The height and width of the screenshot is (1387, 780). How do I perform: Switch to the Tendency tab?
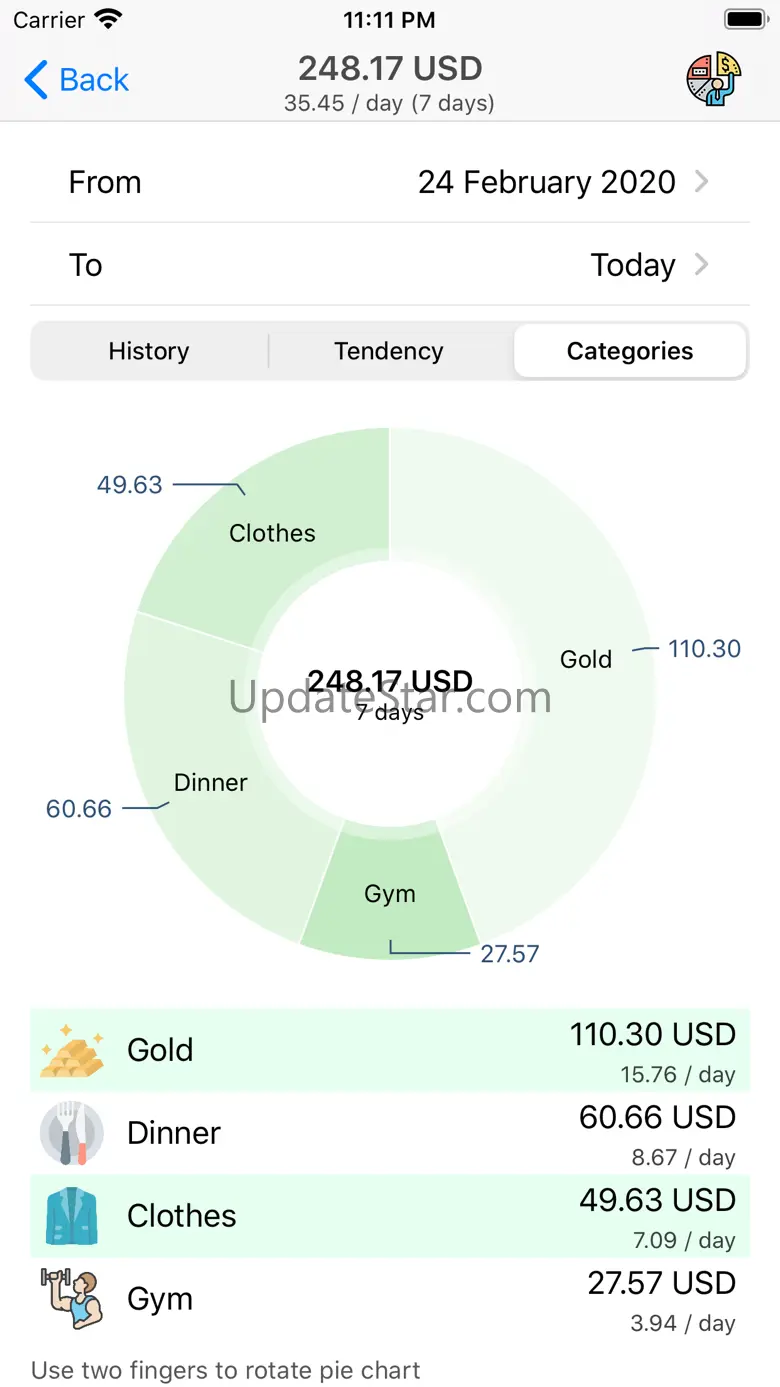click(x=389, y=351)
